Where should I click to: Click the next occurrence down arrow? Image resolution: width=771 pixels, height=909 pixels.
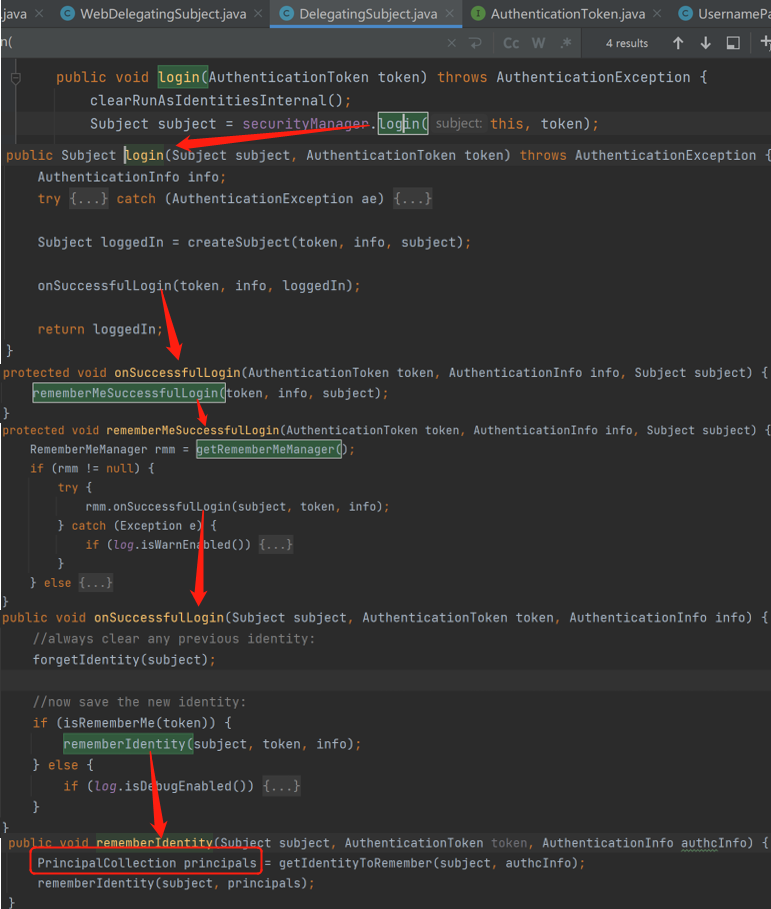pos(705,43)
